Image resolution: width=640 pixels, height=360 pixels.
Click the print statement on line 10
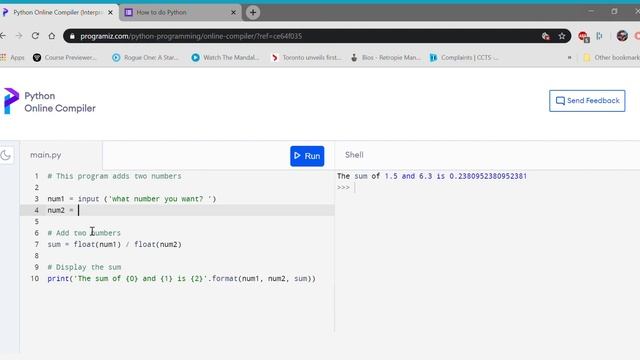pos(182,279)
